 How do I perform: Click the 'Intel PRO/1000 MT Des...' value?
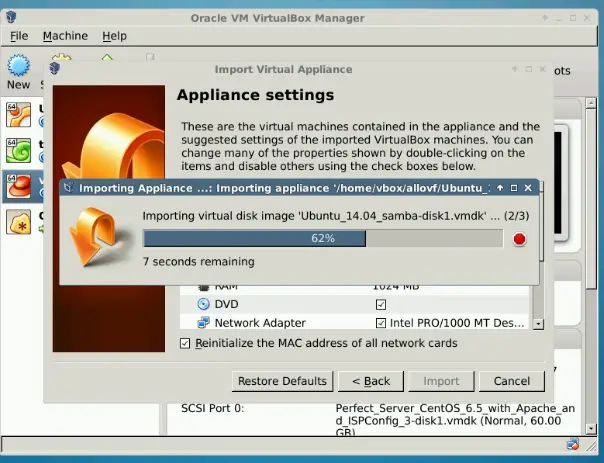[457, 323]
